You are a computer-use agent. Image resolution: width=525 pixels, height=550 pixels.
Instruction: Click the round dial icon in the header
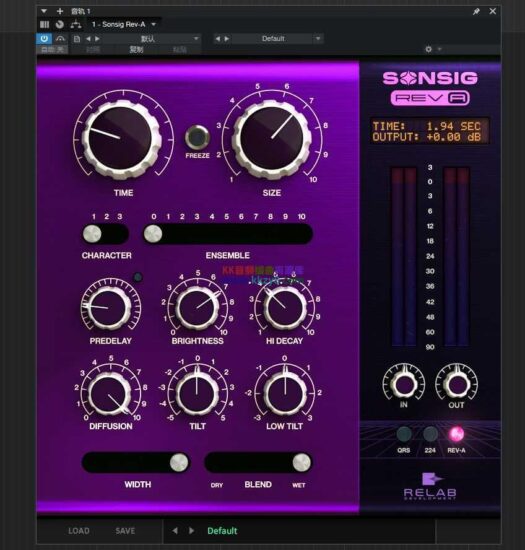click(x=60, y=24)
